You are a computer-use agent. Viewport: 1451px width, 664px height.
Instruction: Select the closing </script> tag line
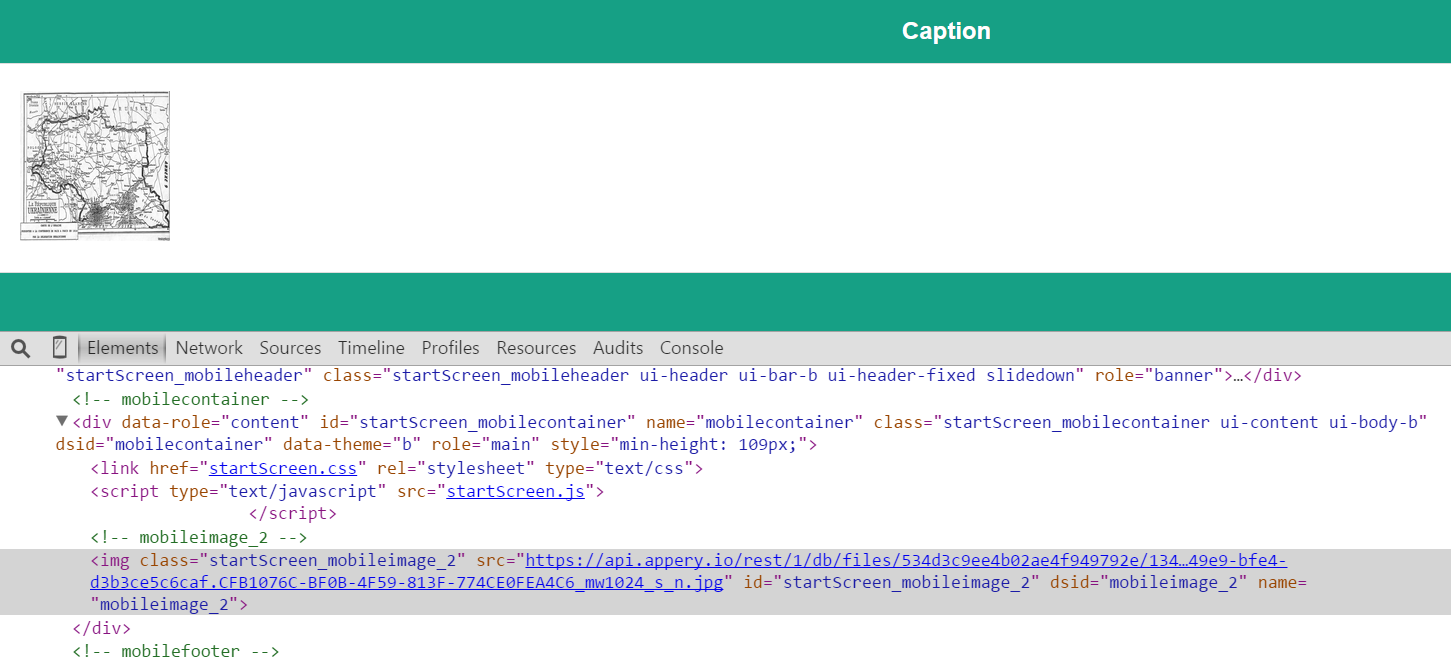pyautogui.click(x=292, y=514)
